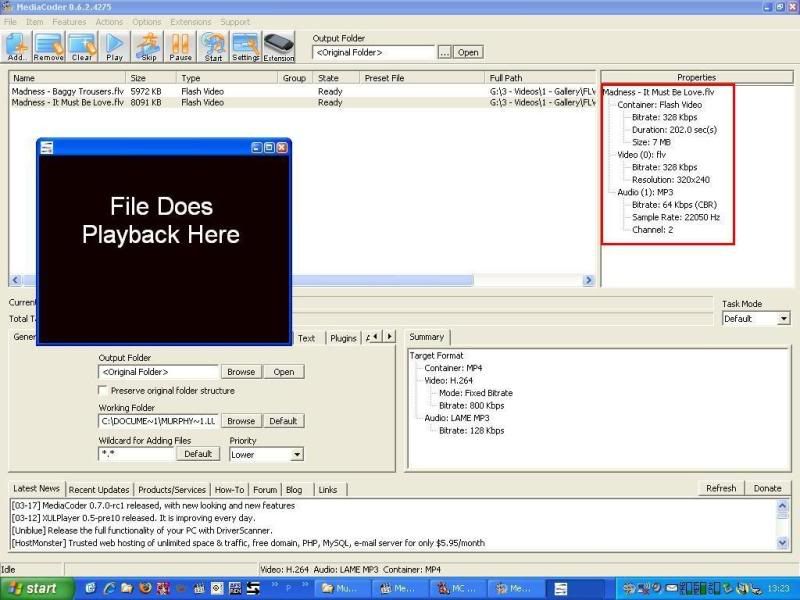Click the Wildcard for Adding Files field

[x=136, y=454]
